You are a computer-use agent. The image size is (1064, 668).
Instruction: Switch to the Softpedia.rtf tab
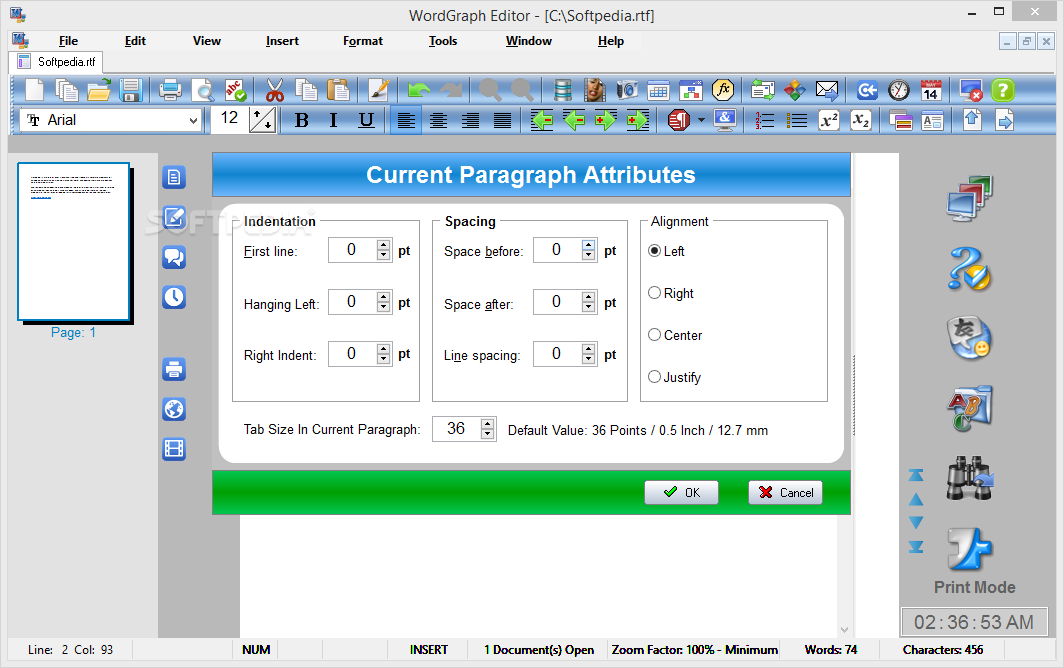click(56, 62)
